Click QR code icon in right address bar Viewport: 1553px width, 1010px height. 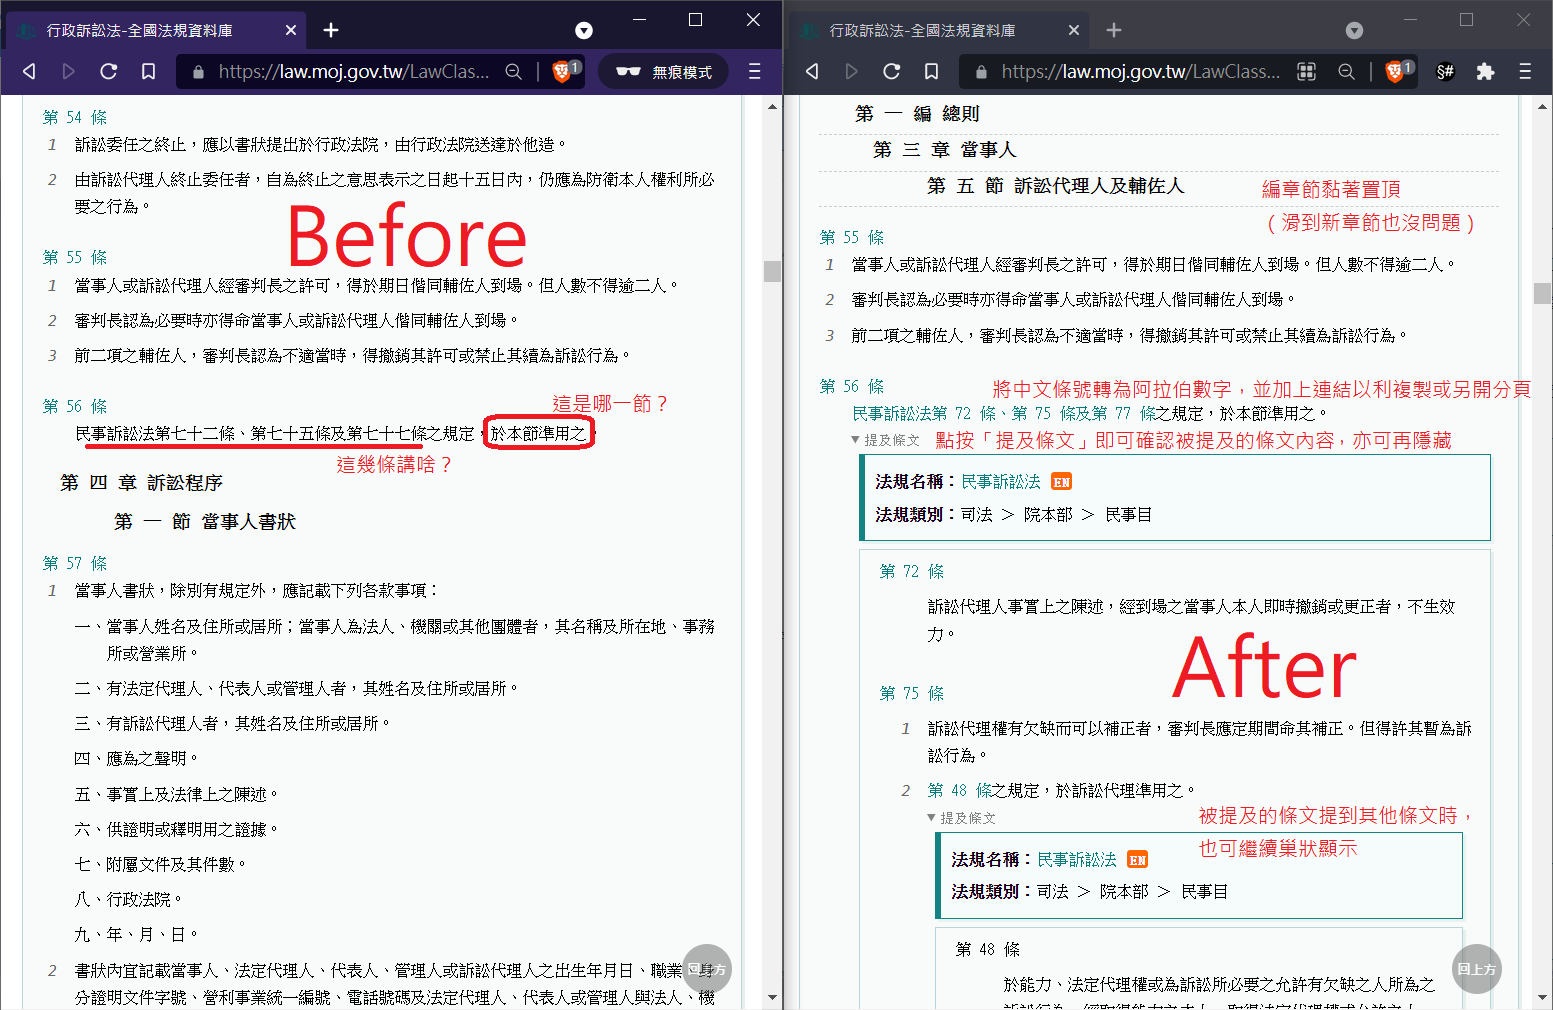[1306, 71]
